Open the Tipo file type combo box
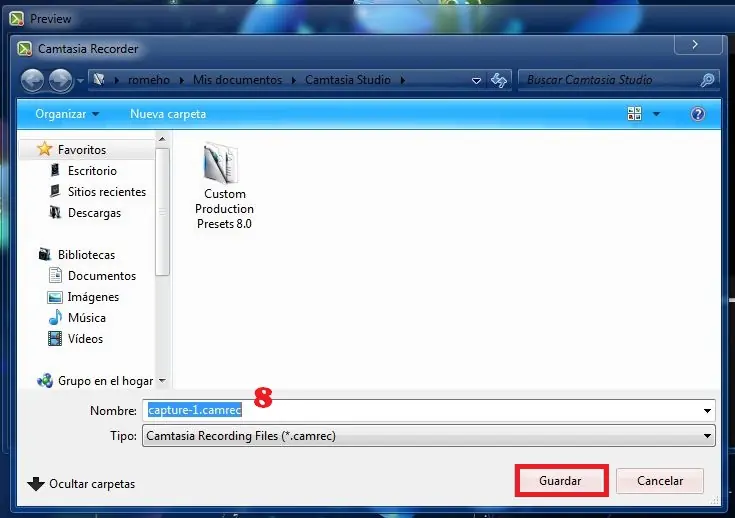The width and height of the screenshot is (735, 518). pyautogui.click(x=428, y=435)
